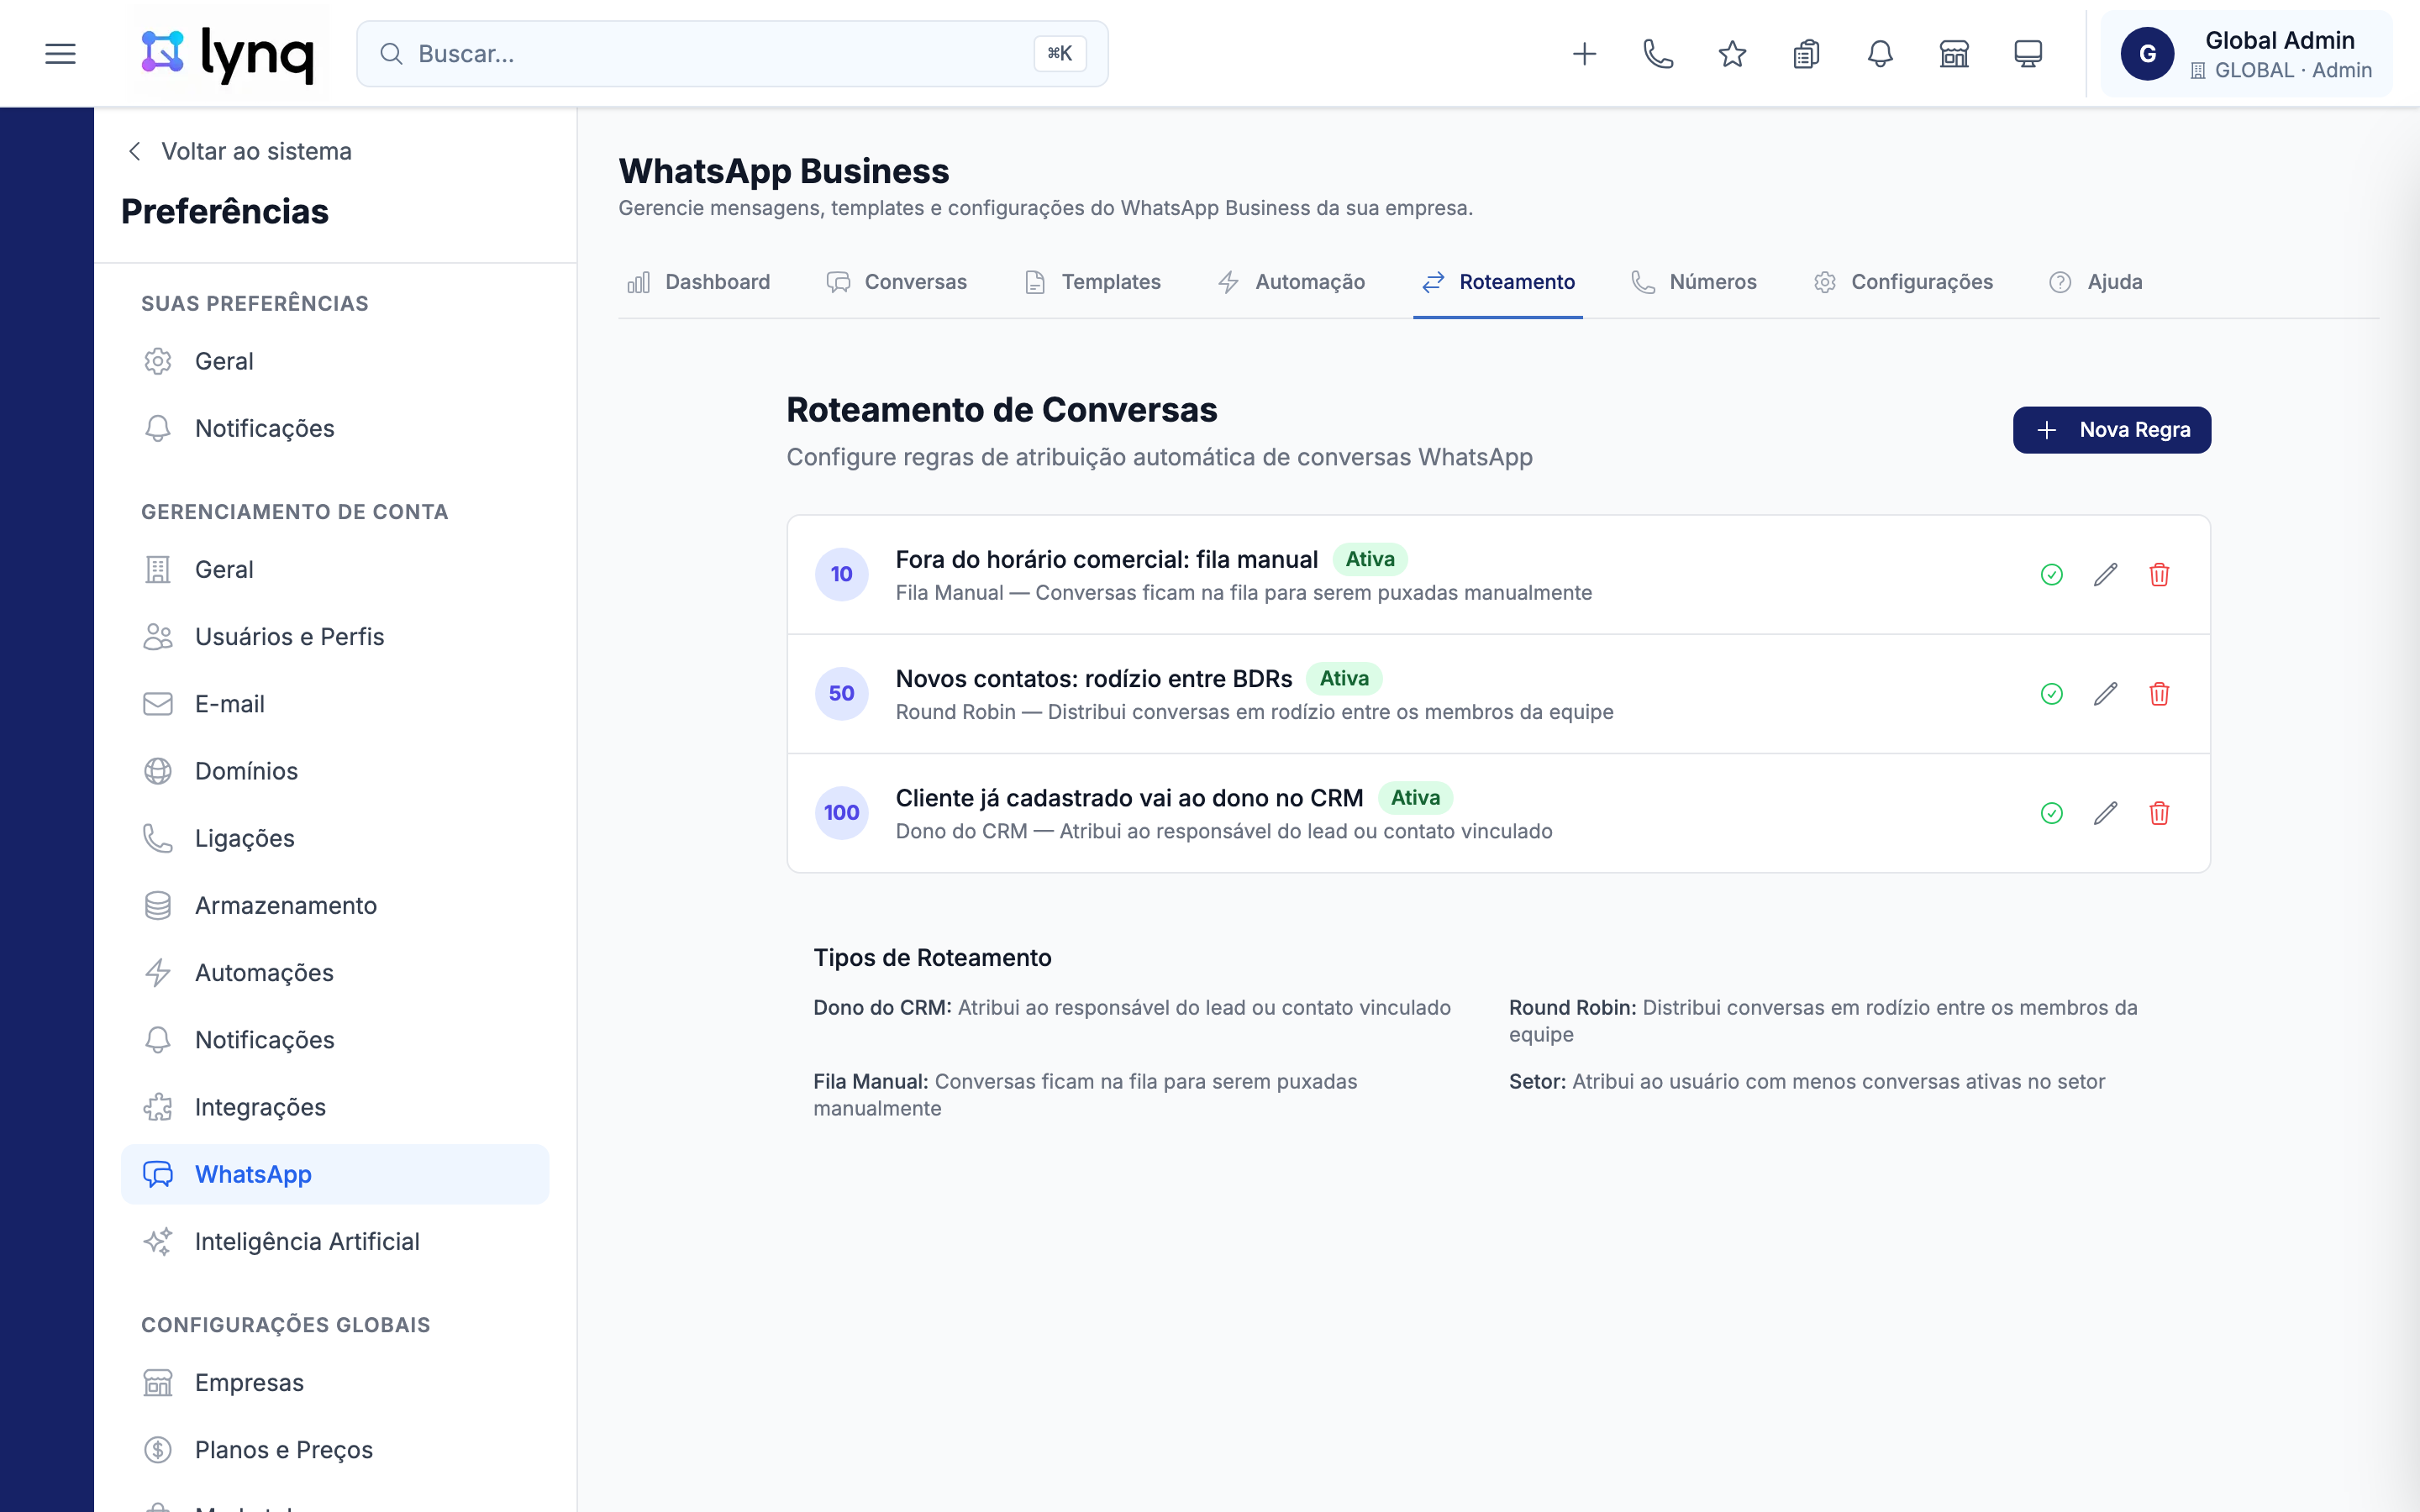This screenshot has height=1512, width=2420.
Task: Open Geral under Gerenciamento de Conta
Action: (x=335, y=569)
